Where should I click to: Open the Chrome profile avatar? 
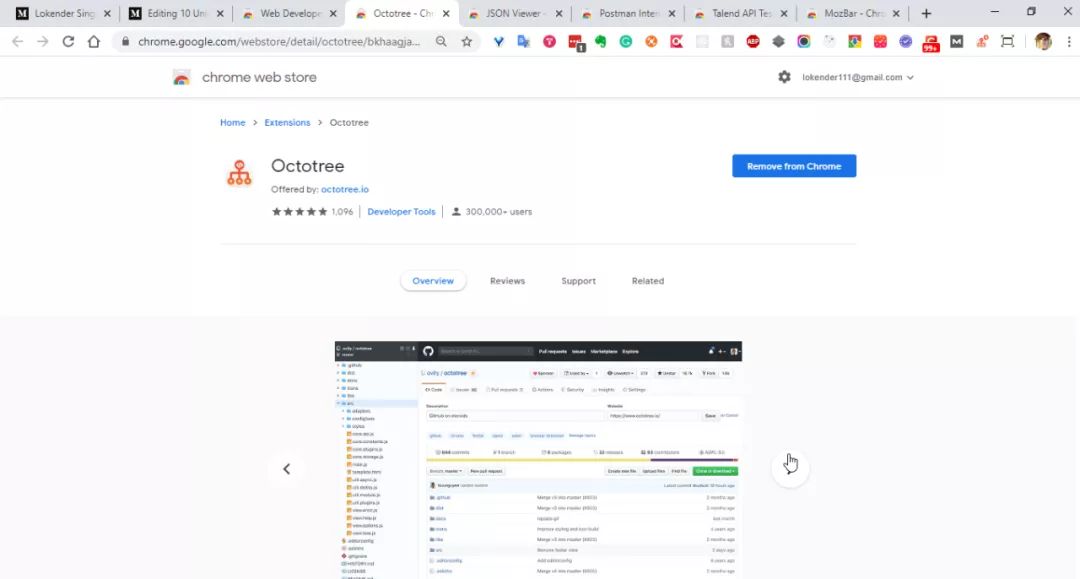tap(1043, 41)
